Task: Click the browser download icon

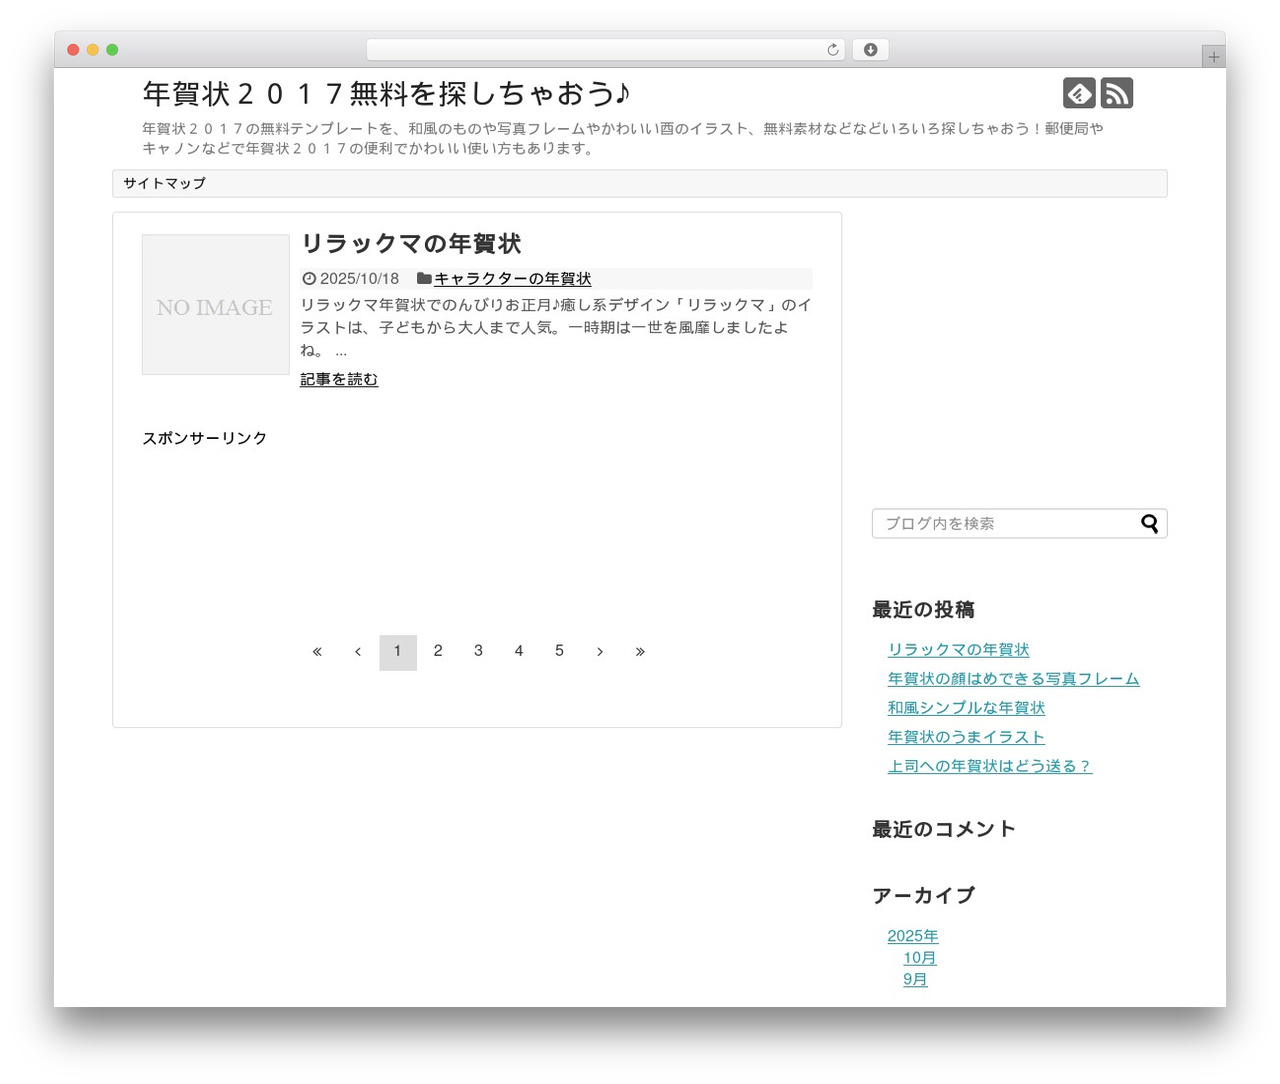Action: (871, 50)
